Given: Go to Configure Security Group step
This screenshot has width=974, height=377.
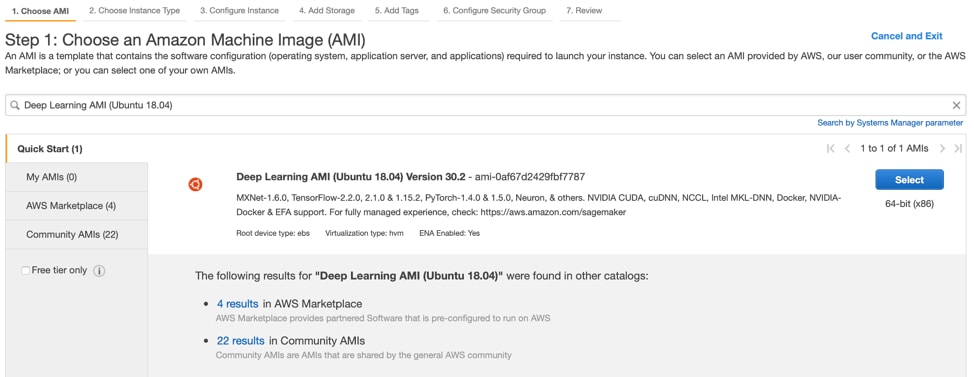Looking at the screenshot, I should [x=494, y=11].
